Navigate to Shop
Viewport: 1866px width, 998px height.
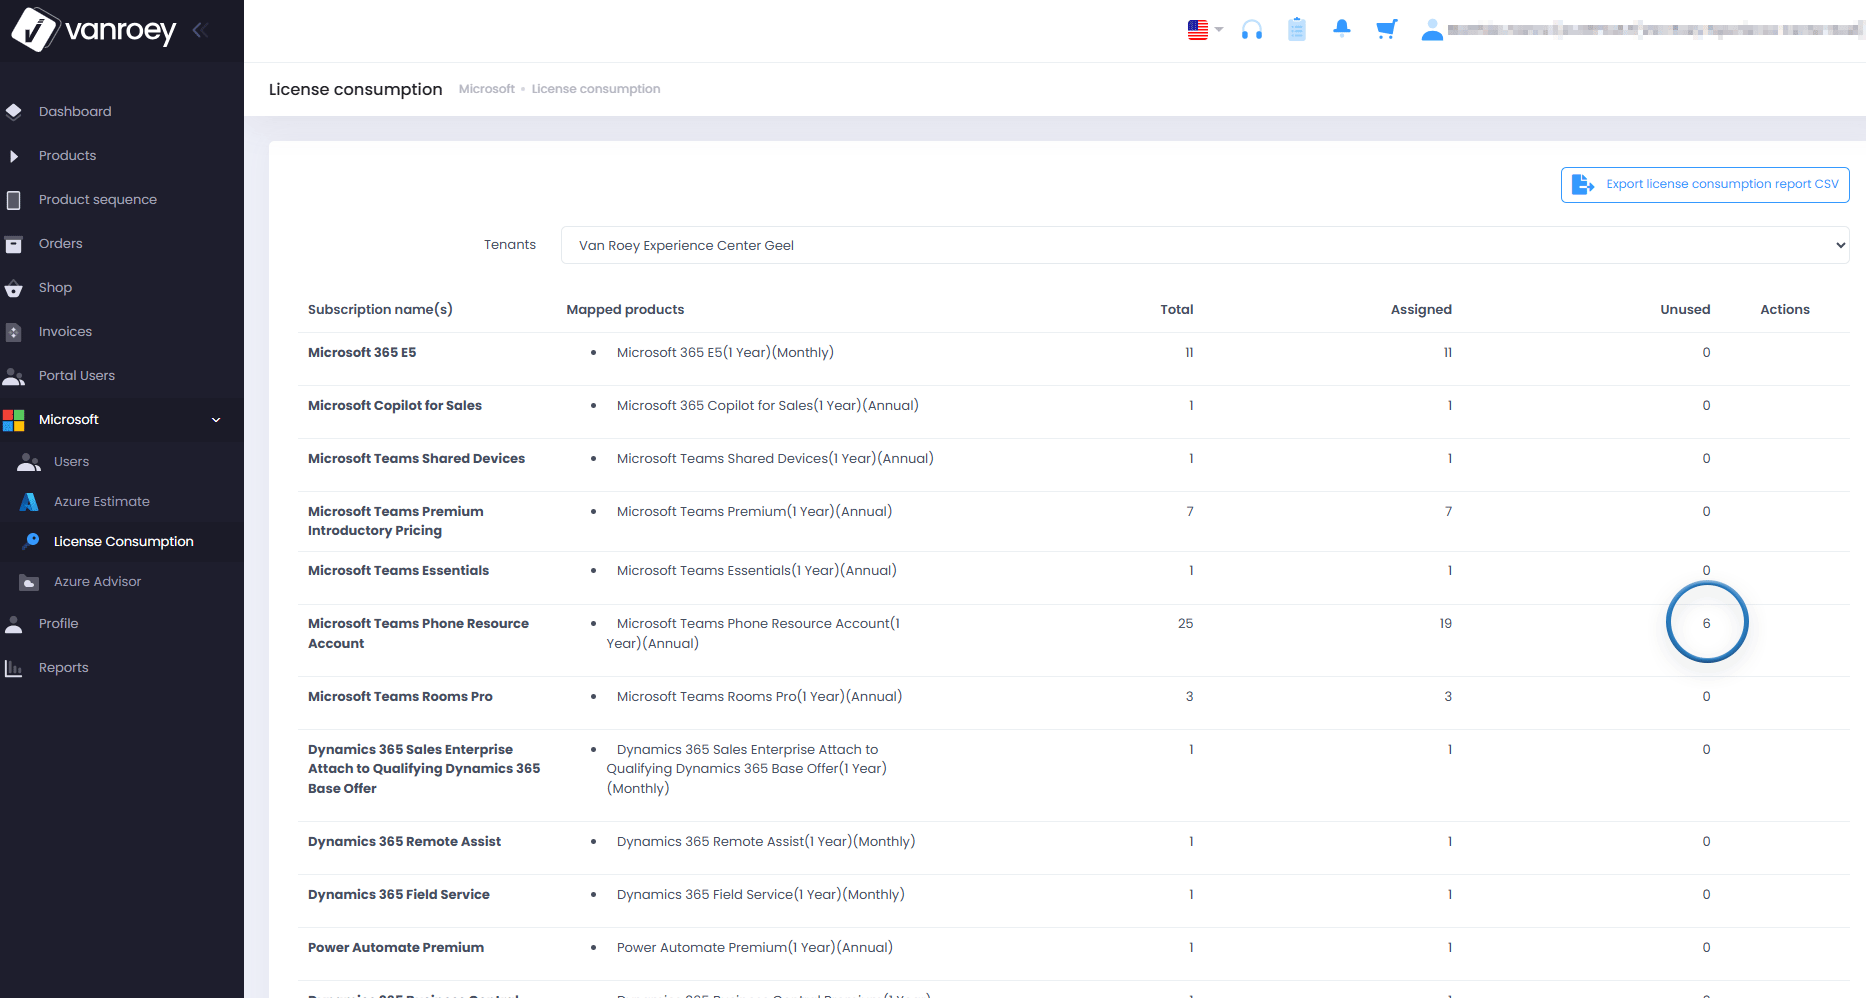(x=55, y=287)
